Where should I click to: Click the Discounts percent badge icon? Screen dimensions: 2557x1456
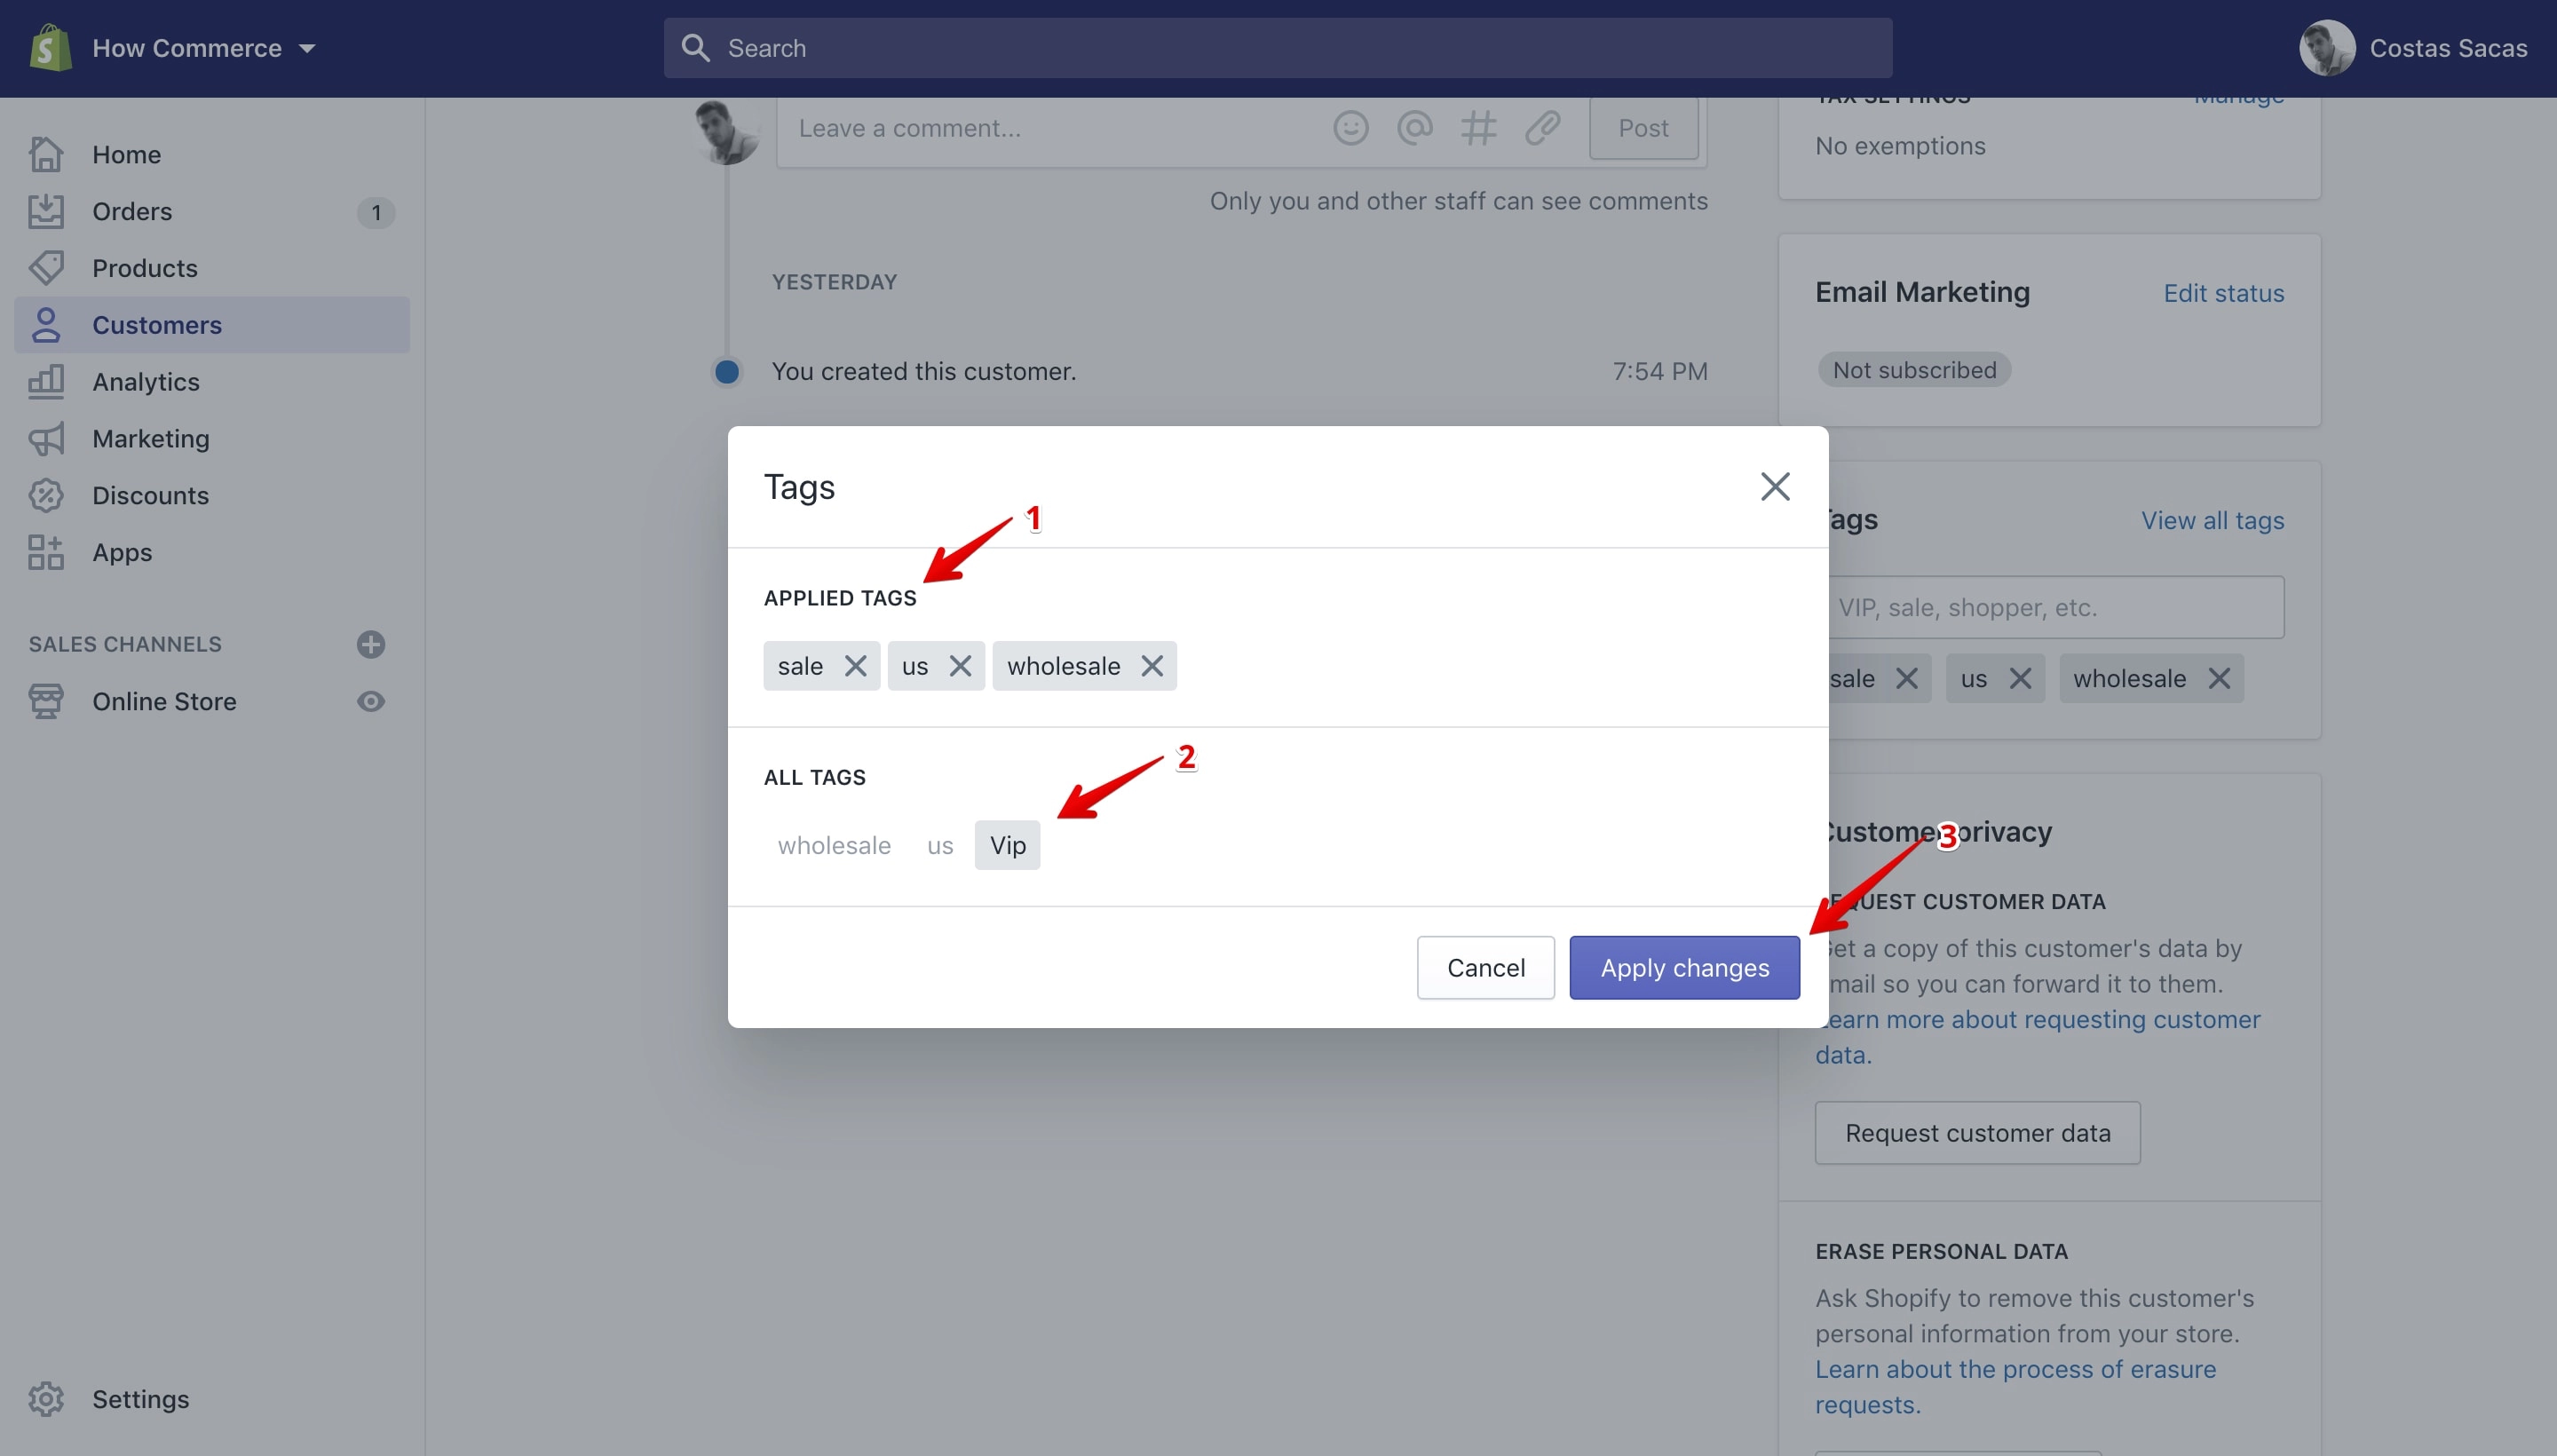pos(46,496)
